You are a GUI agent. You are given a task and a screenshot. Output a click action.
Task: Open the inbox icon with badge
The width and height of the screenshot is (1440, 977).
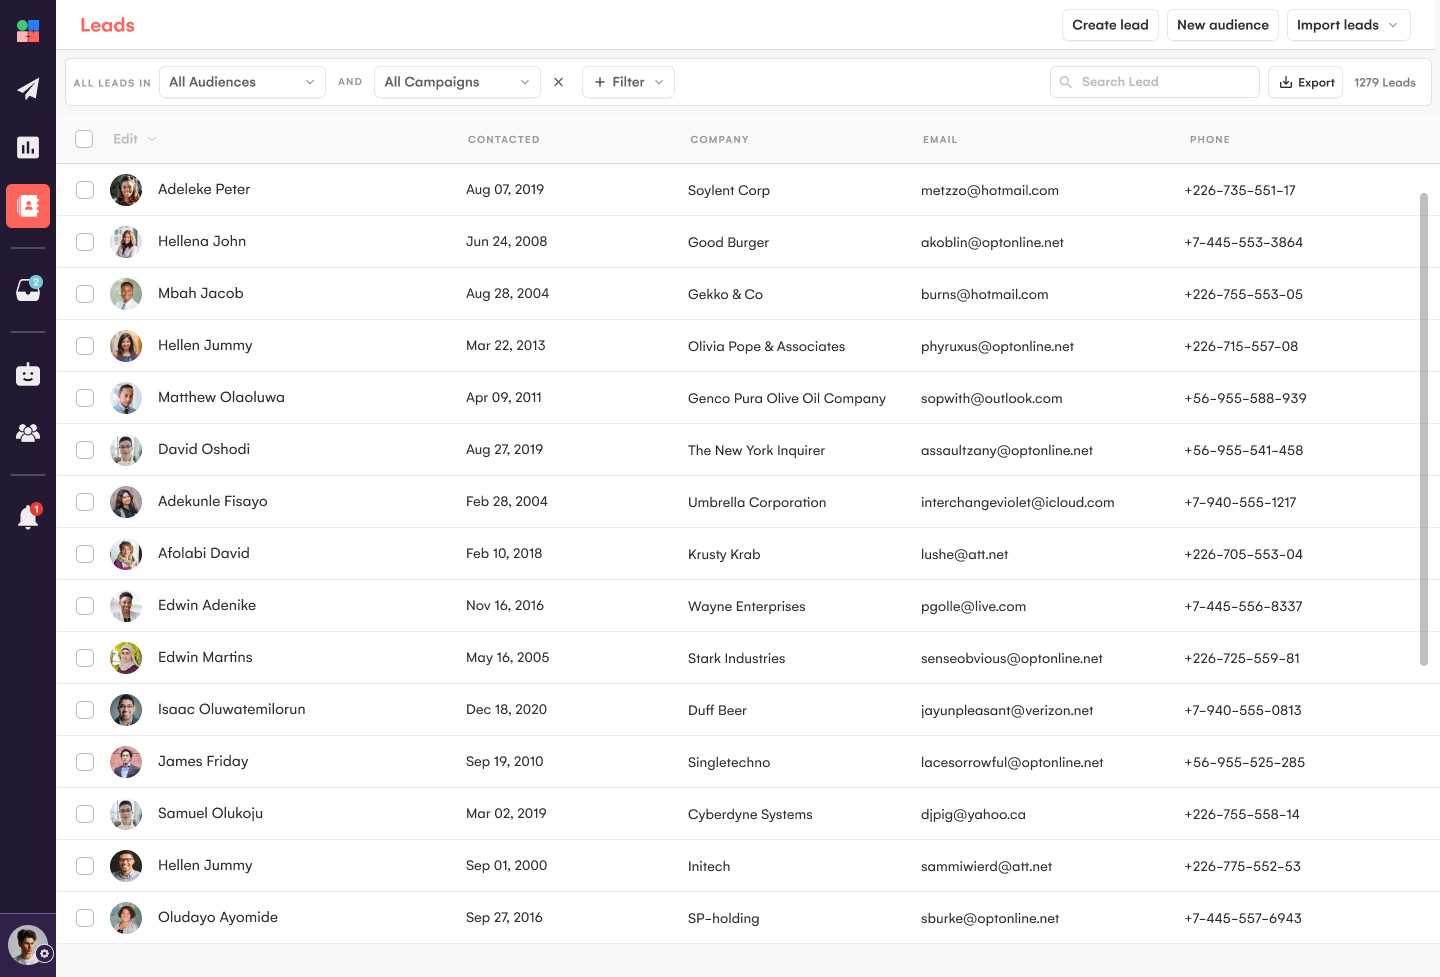28,289
